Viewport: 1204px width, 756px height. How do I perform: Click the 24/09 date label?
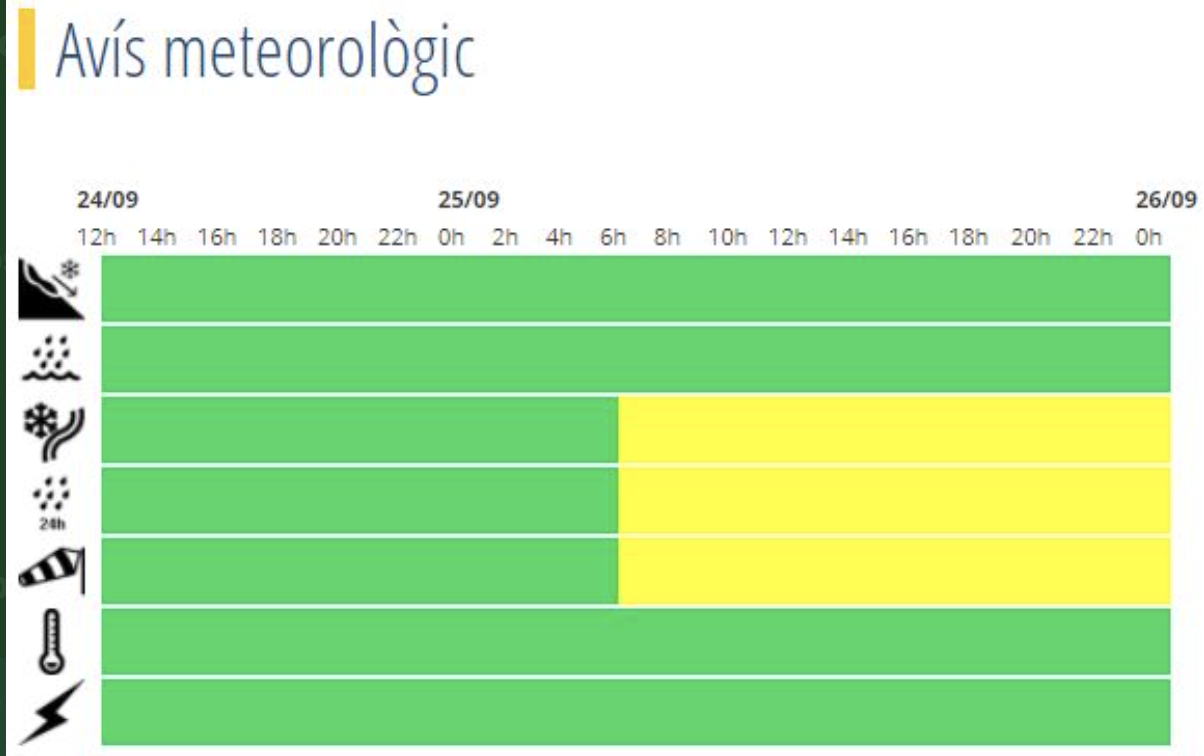(x=108, y=200)
